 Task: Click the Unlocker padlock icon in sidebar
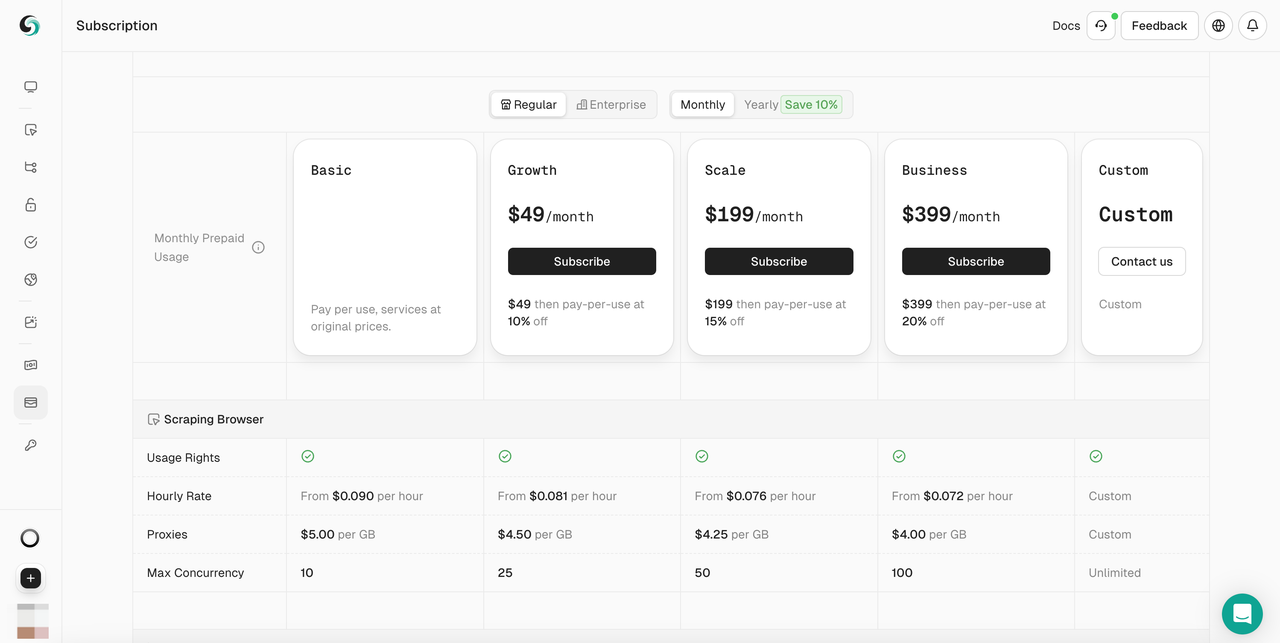[x=30, y=204]
